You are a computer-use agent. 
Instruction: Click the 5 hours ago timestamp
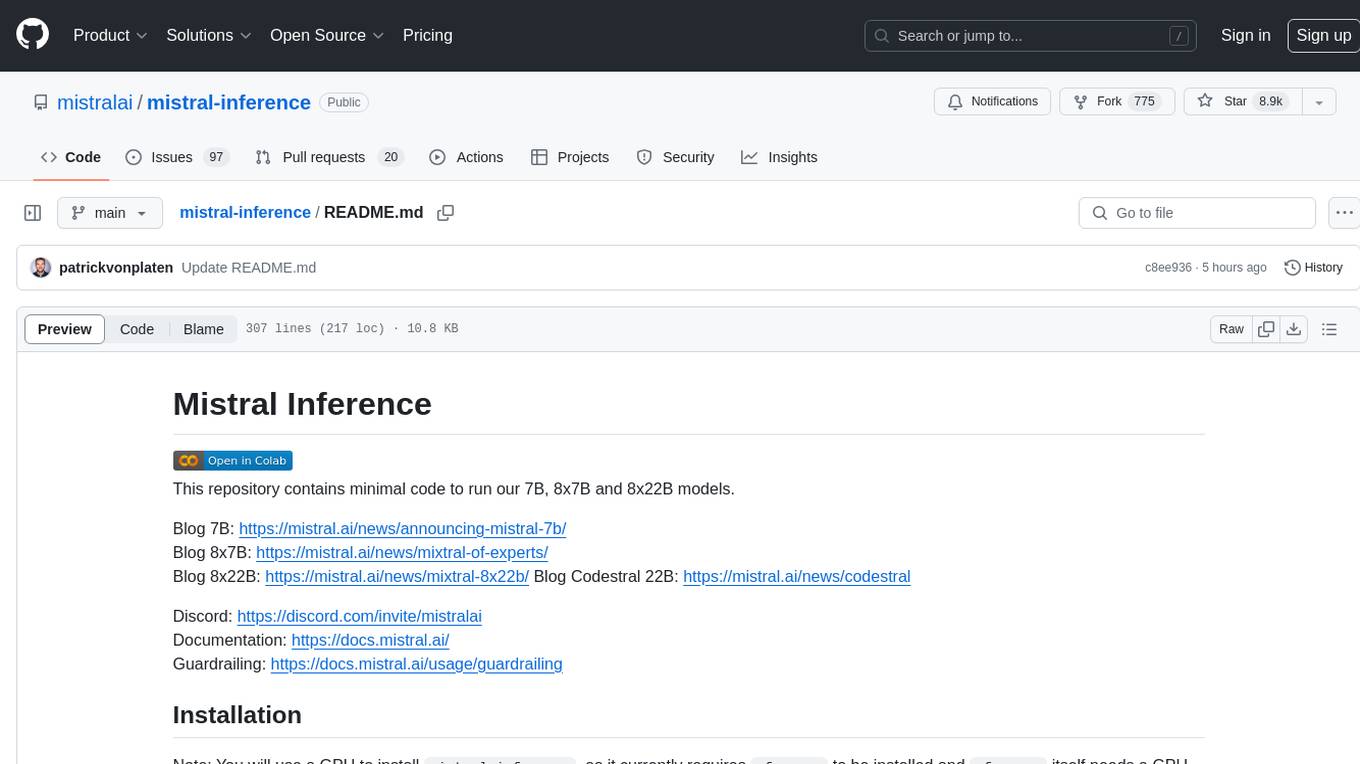coord(1235,268)
